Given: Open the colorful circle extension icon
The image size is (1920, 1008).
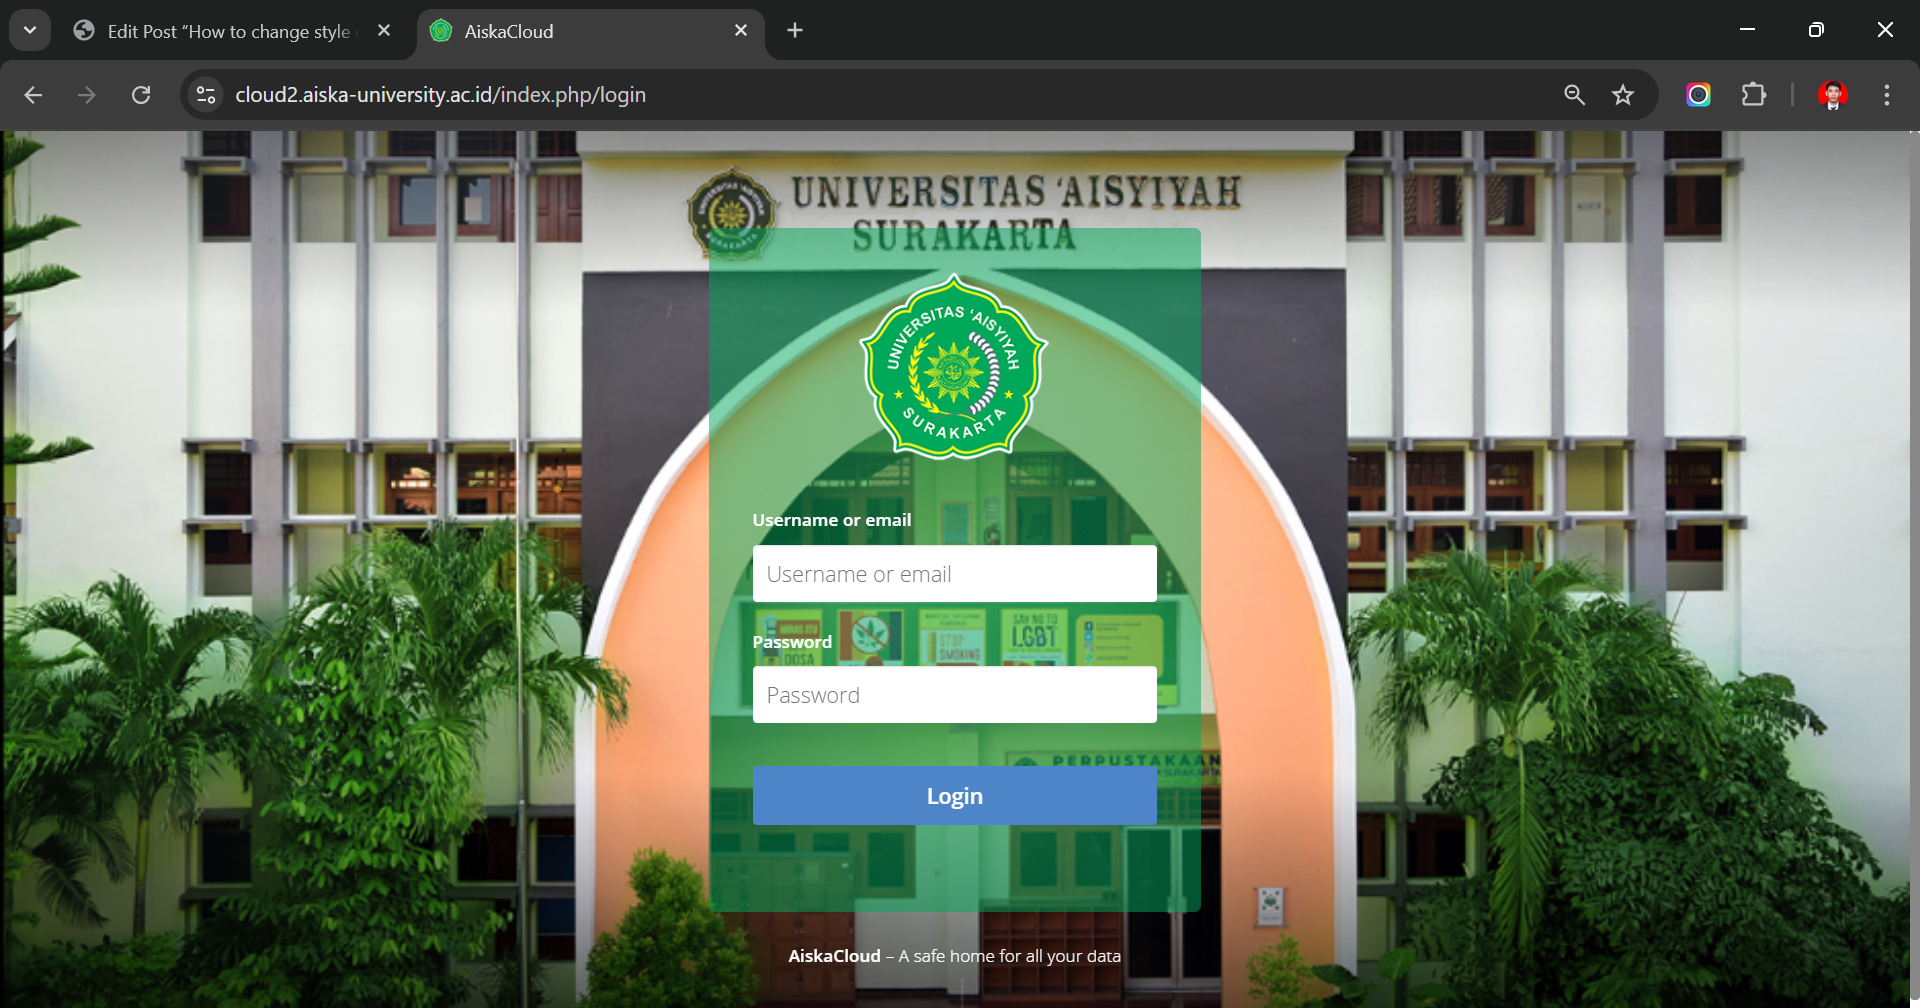Looking at the screenshot, I should tap(1698, 95).
